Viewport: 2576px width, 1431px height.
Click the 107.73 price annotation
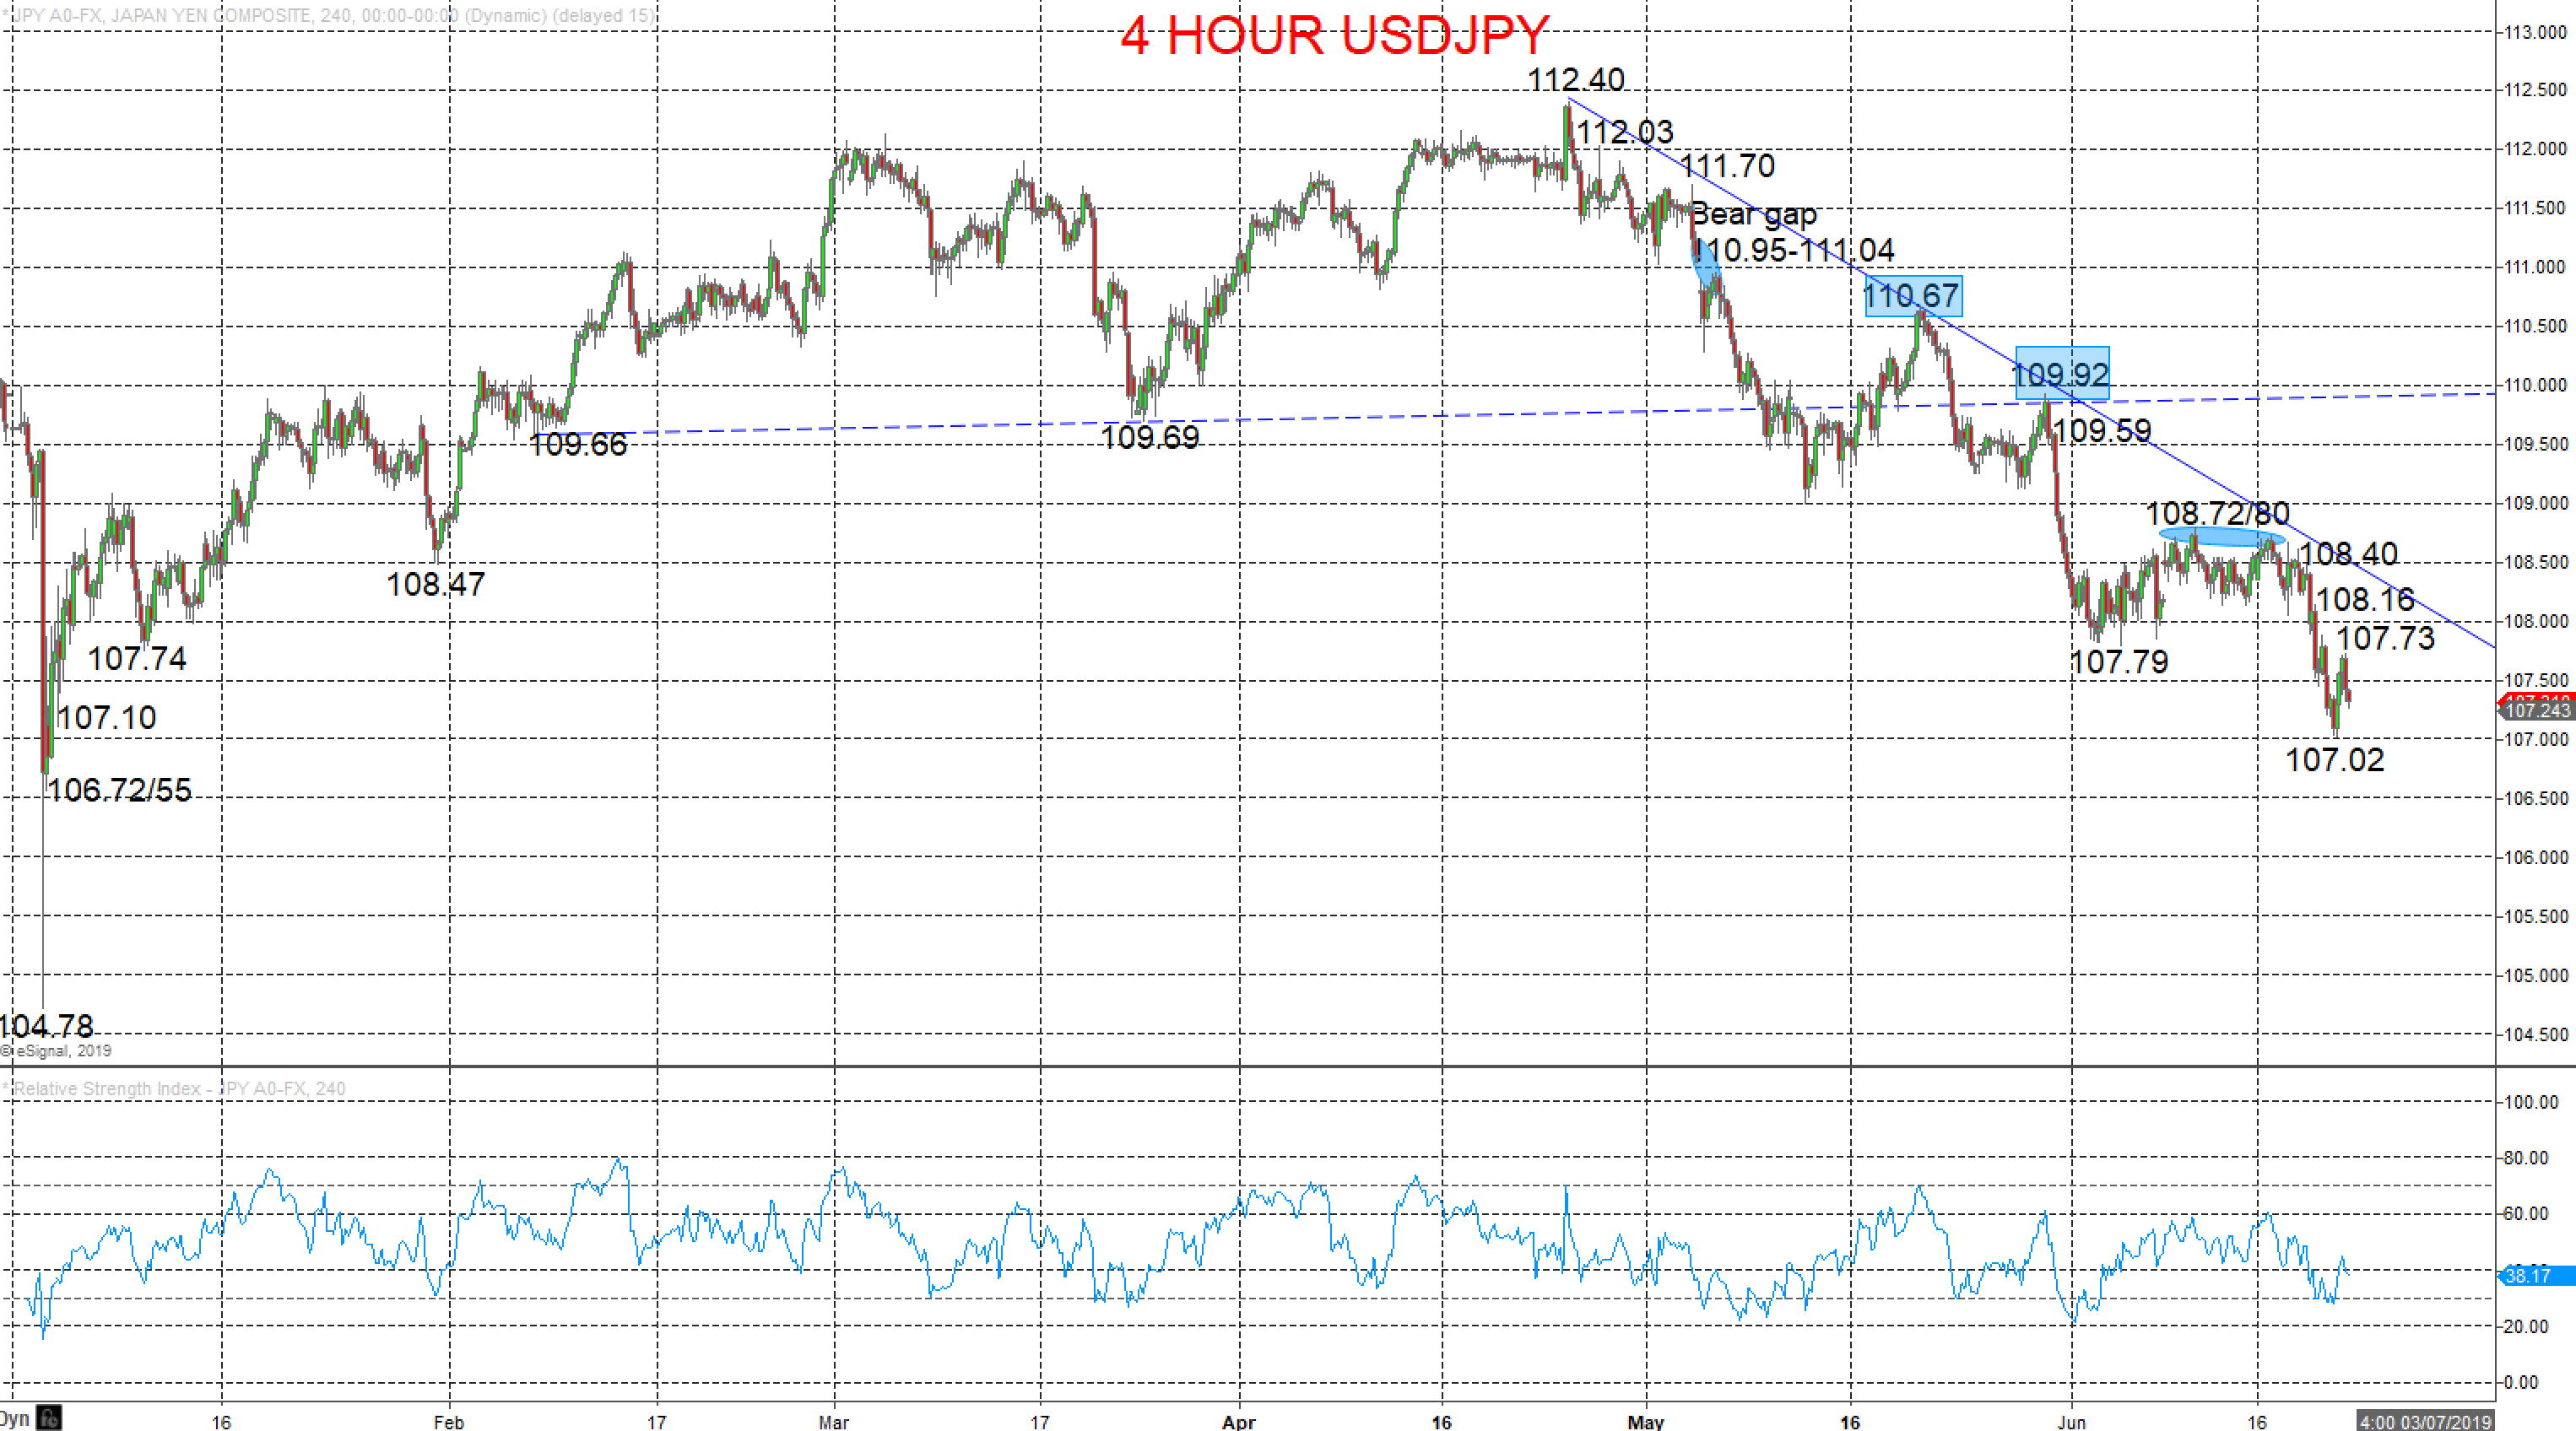(x=2385, y=638)
